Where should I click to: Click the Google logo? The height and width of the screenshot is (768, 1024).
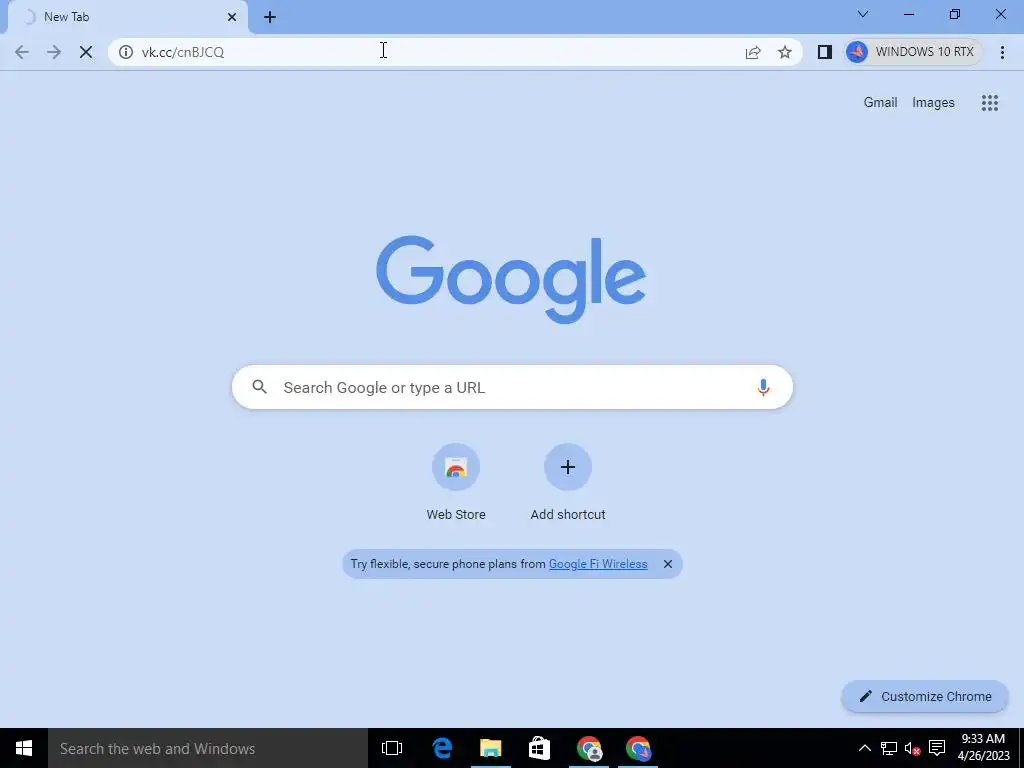tap(511, 280)
